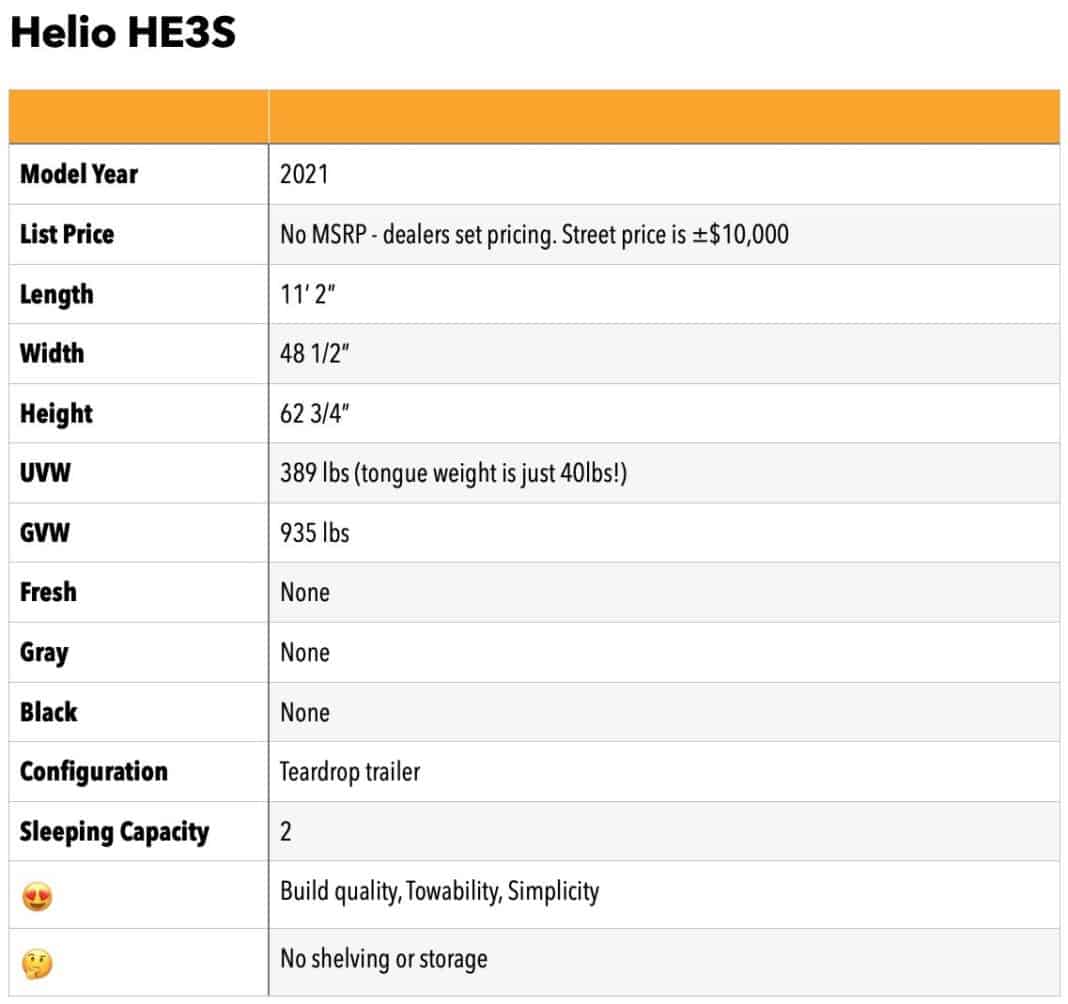Select Build quality, Towability, Simplicity text
The width and height of the screenshot is (1068, 1004).
coord(440,891)
